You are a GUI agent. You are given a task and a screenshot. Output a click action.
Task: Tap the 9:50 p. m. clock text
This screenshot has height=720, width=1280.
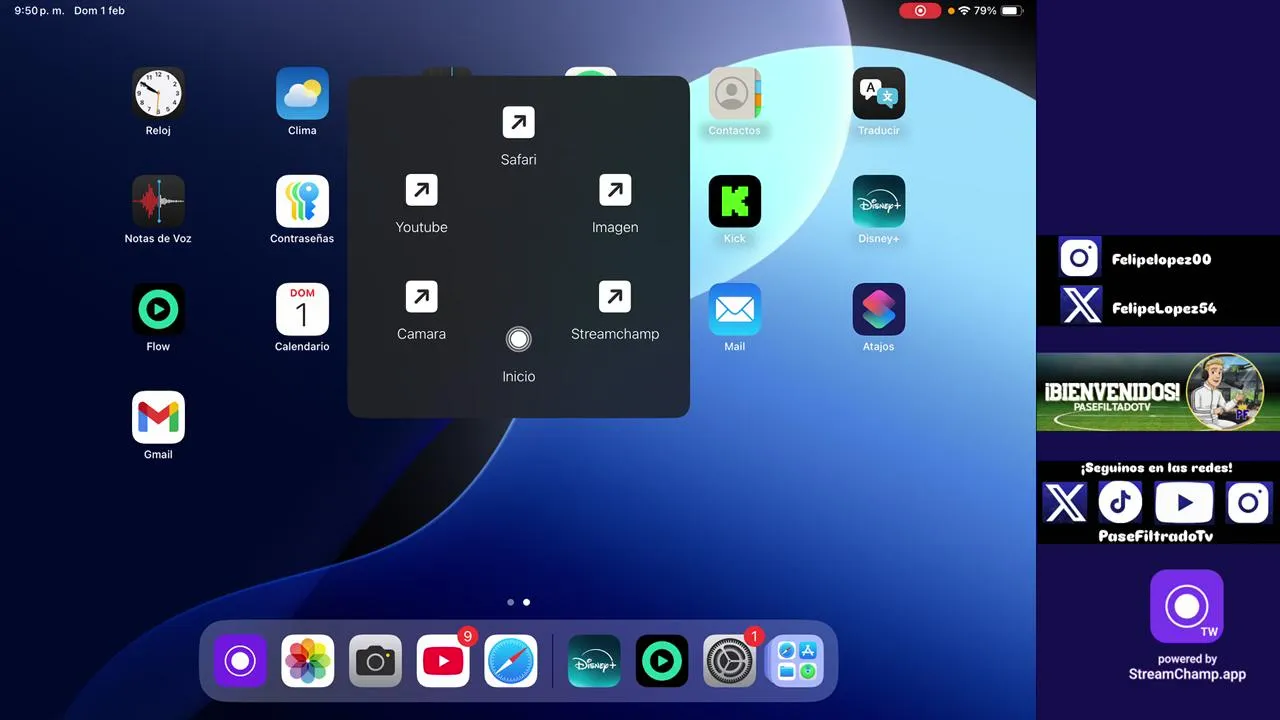tap(41, 11)
